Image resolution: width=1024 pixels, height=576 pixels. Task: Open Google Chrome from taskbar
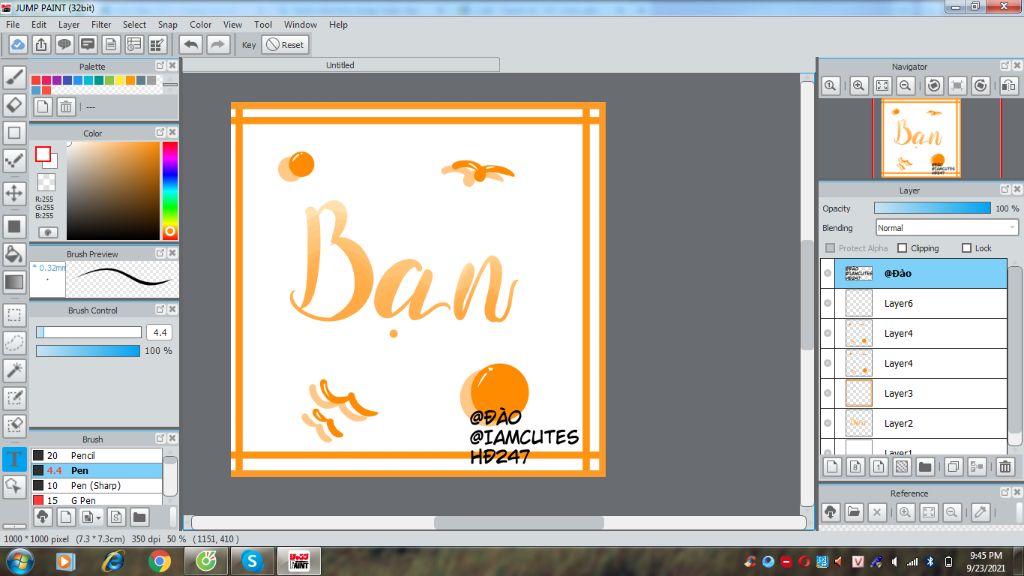coord(159,561)
